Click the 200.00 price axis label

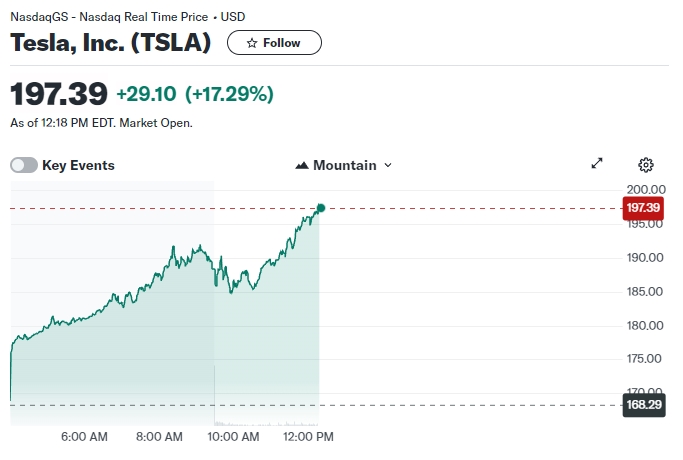(645, 189)
